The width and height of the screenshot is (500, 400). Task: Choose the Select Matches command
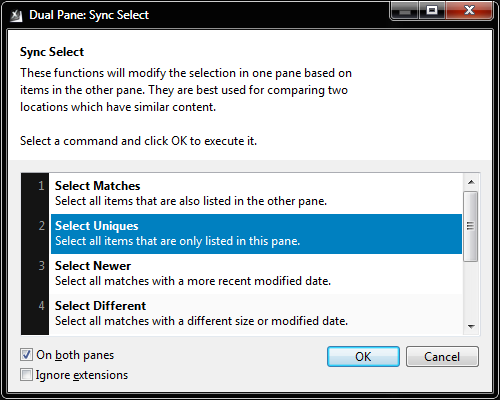[256, 193]
